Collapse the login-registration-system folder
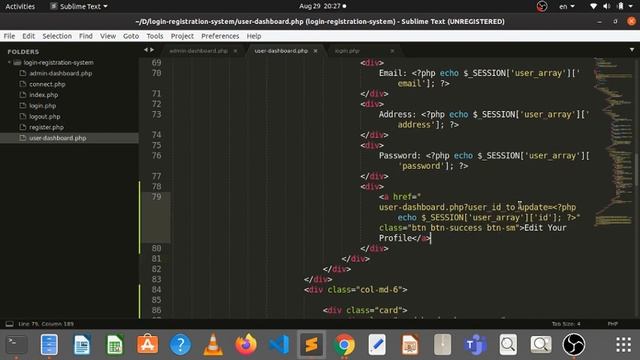 (9, 62)
